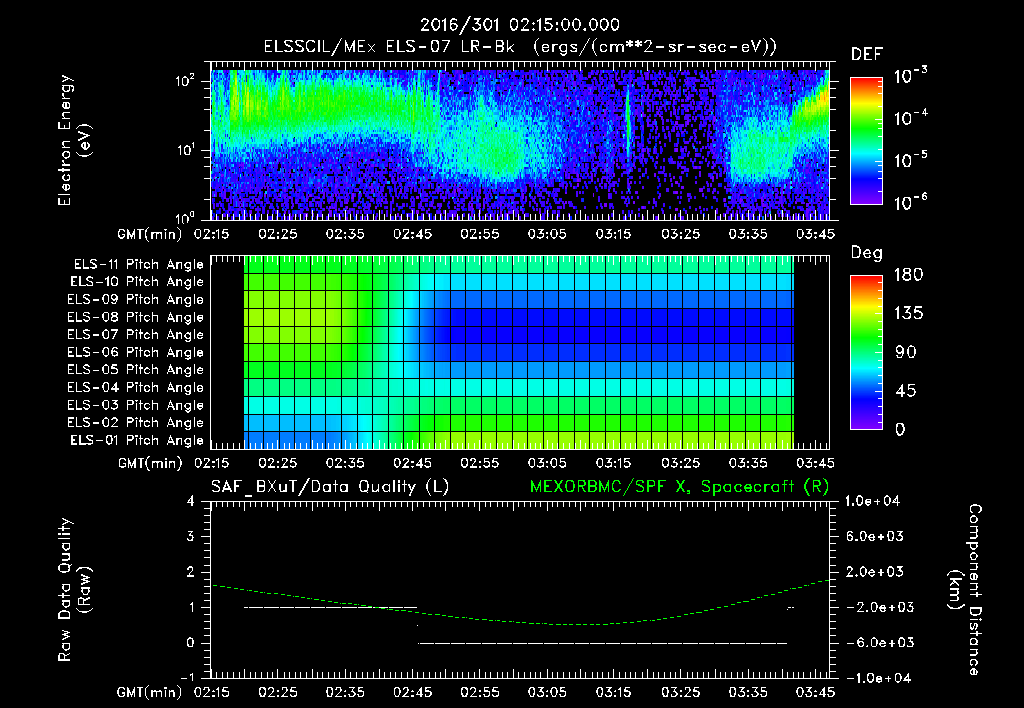Click the ELS-07 Pitch Angle row label
Image resolution: width=1024 pixels, height=708 pixels.
click(136, 334)
